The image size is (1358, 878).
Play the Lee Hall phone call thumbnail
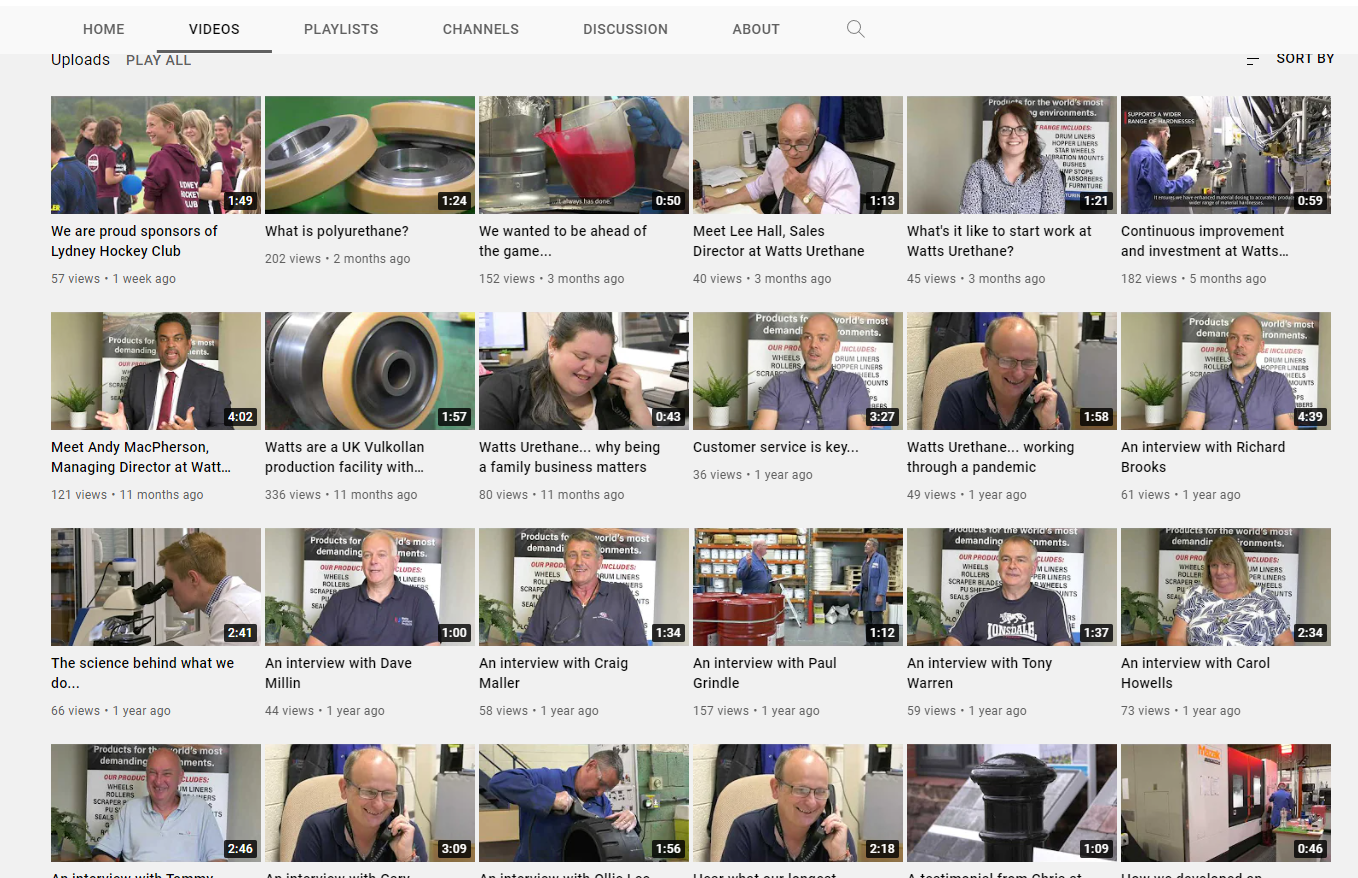click(x=798, y=155)
